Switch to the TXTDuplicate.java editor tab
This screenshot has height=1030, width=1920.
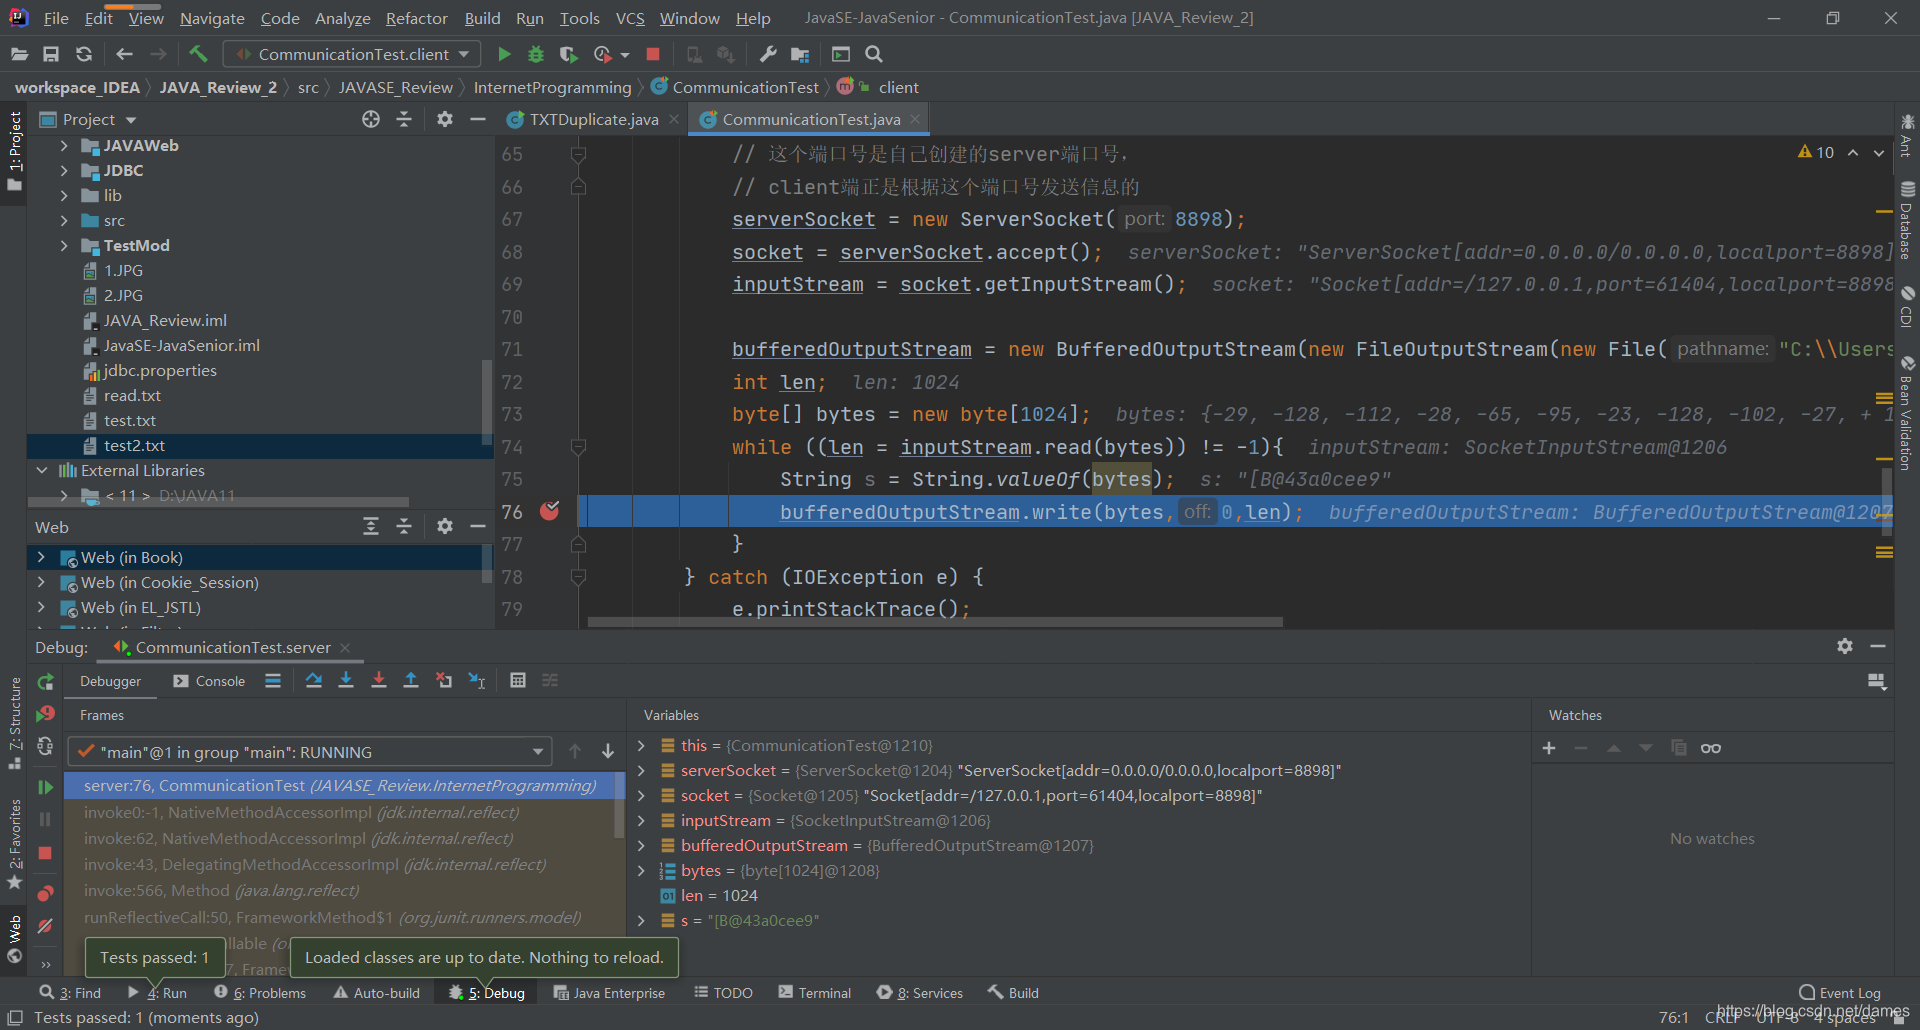tap(593, 119)
